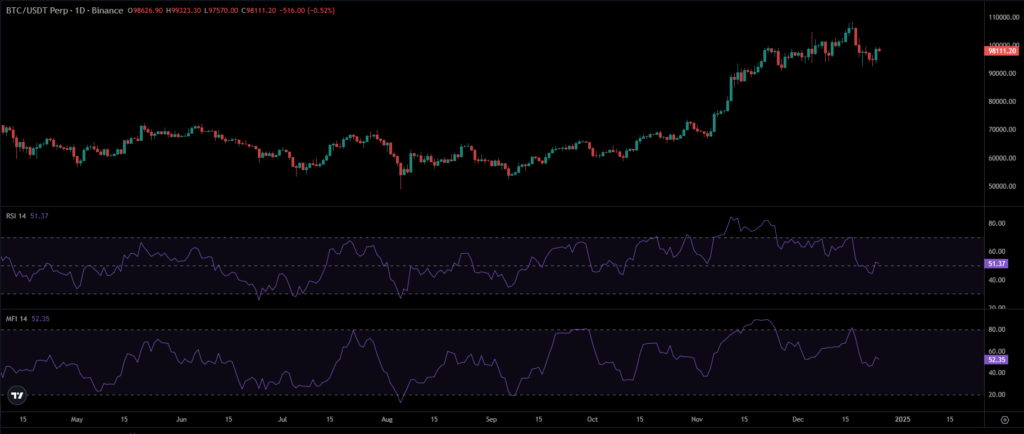Click the RSI 14 indicator label
The width and height of the screenshot is (1024, 434).
tap(16, 215)
